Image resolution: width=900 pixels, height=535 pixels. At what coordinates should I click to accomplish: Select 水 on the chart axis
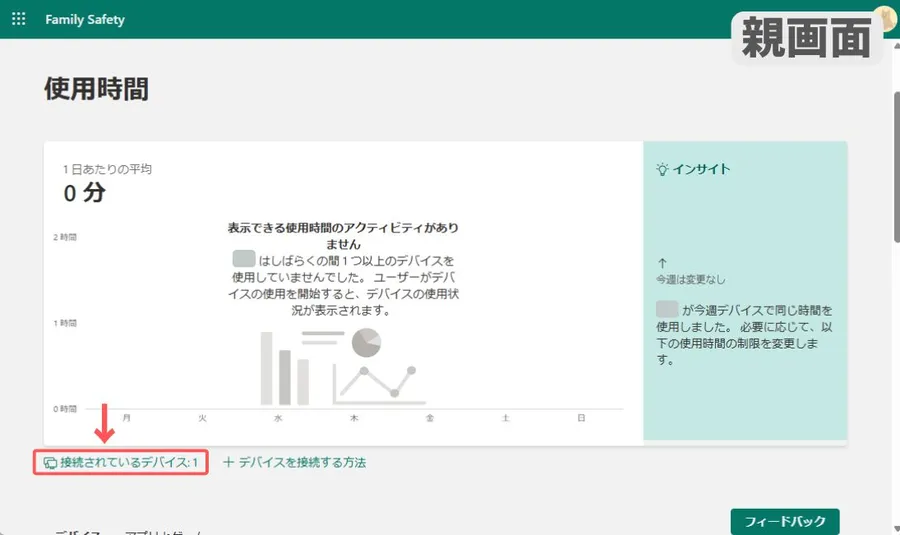click(x=278, y=418)
